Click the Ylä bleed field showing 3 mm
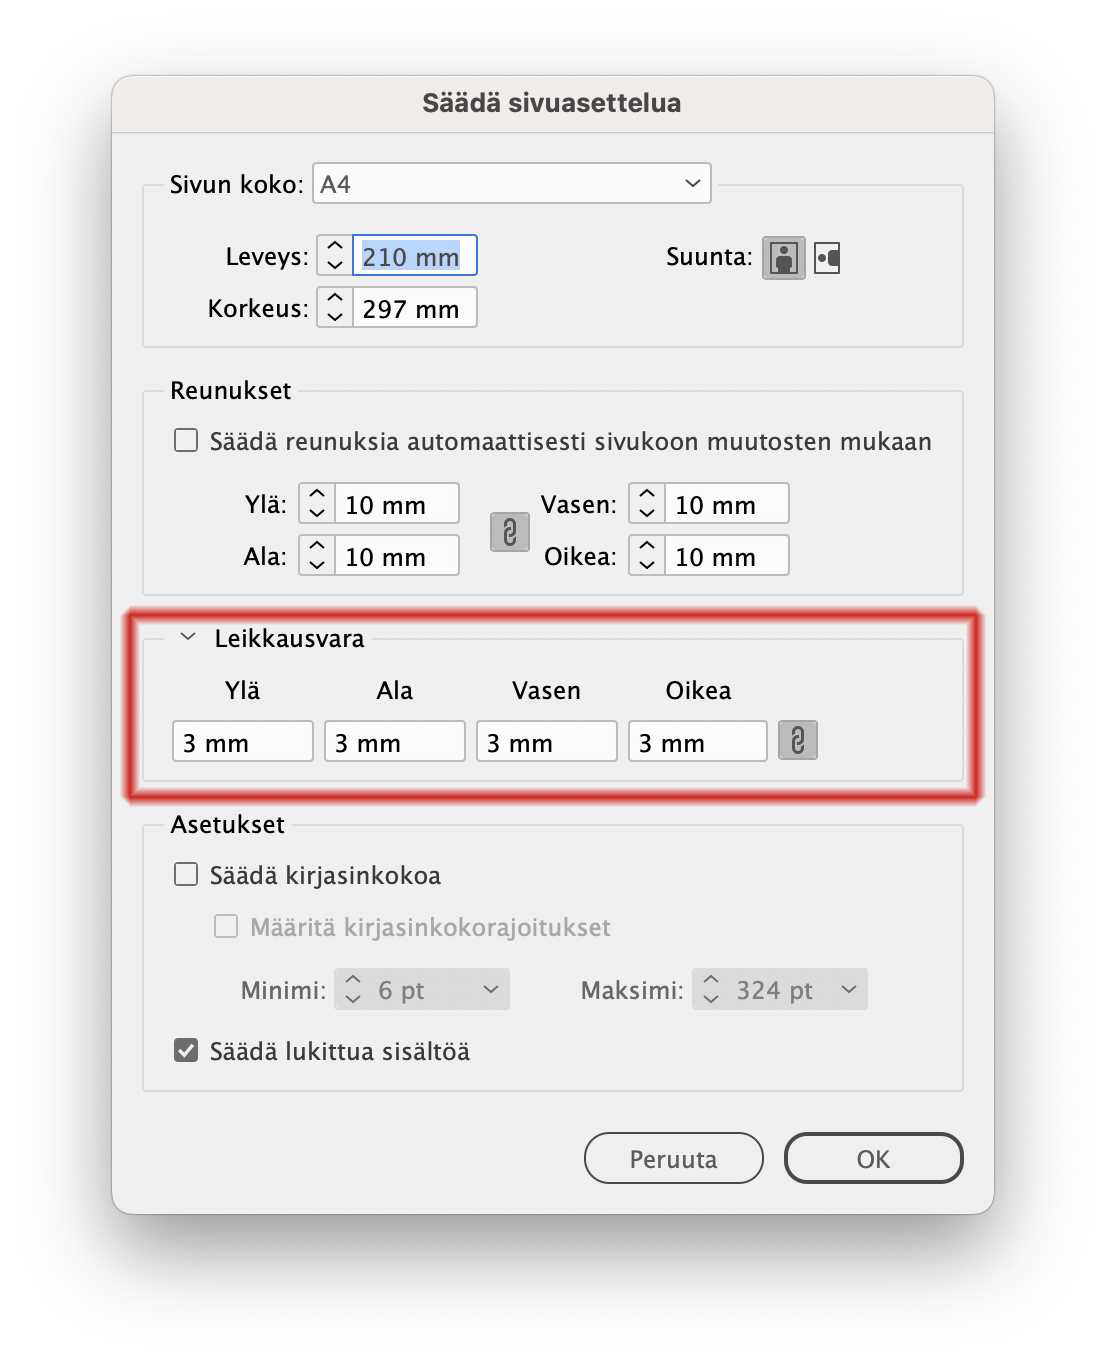 (x=242, y=741)
